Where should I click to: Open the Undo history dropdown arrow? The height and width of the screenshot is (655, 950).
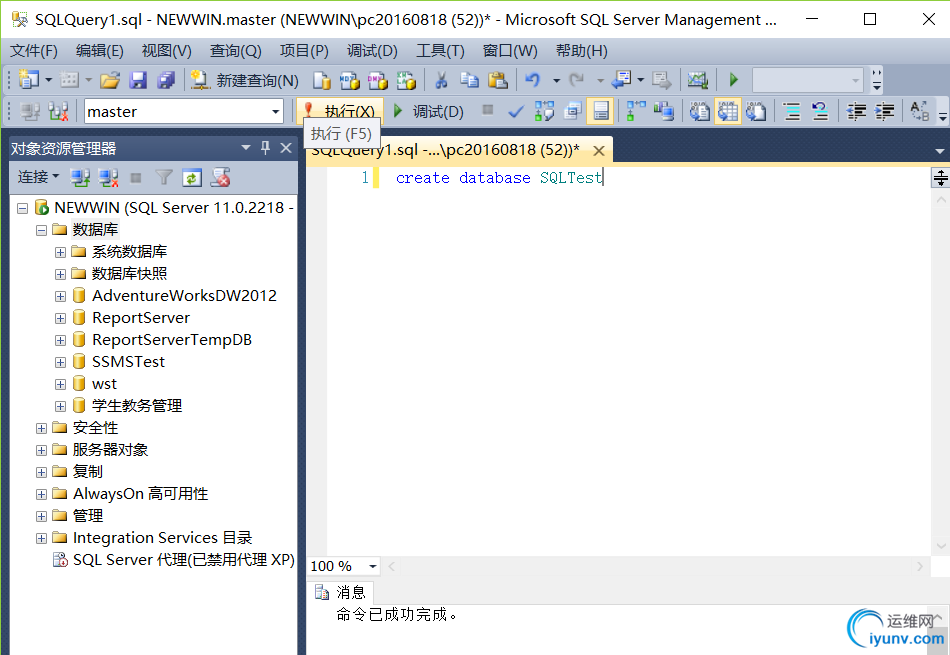(x=556, y=80)
